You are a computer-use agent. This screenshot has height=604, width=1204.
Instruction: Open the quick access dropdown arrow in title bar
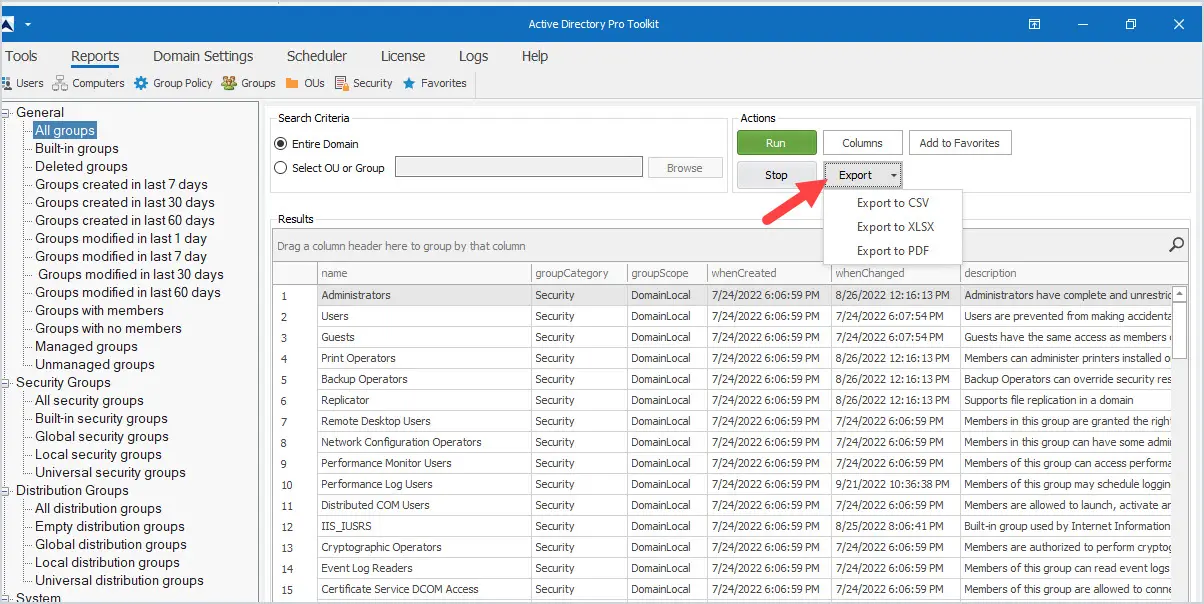pos(28,24)
